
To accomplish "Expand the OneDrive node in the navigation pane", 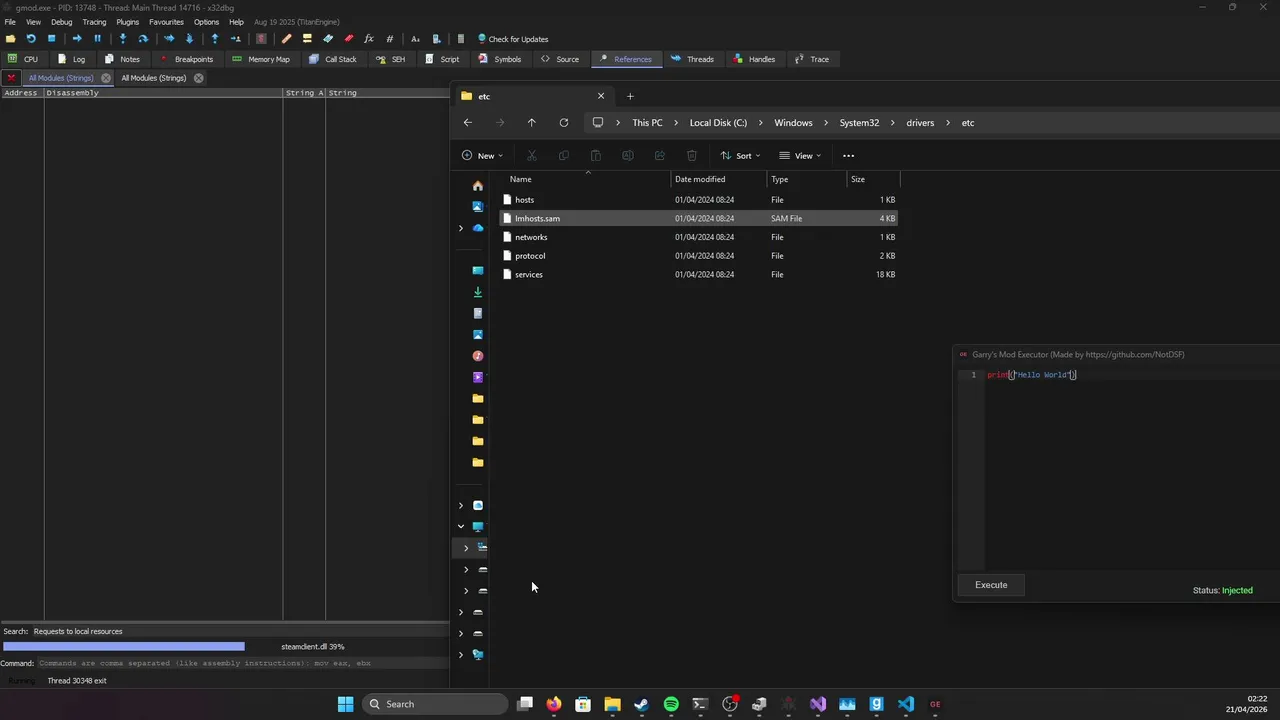I will click(461, 228).
